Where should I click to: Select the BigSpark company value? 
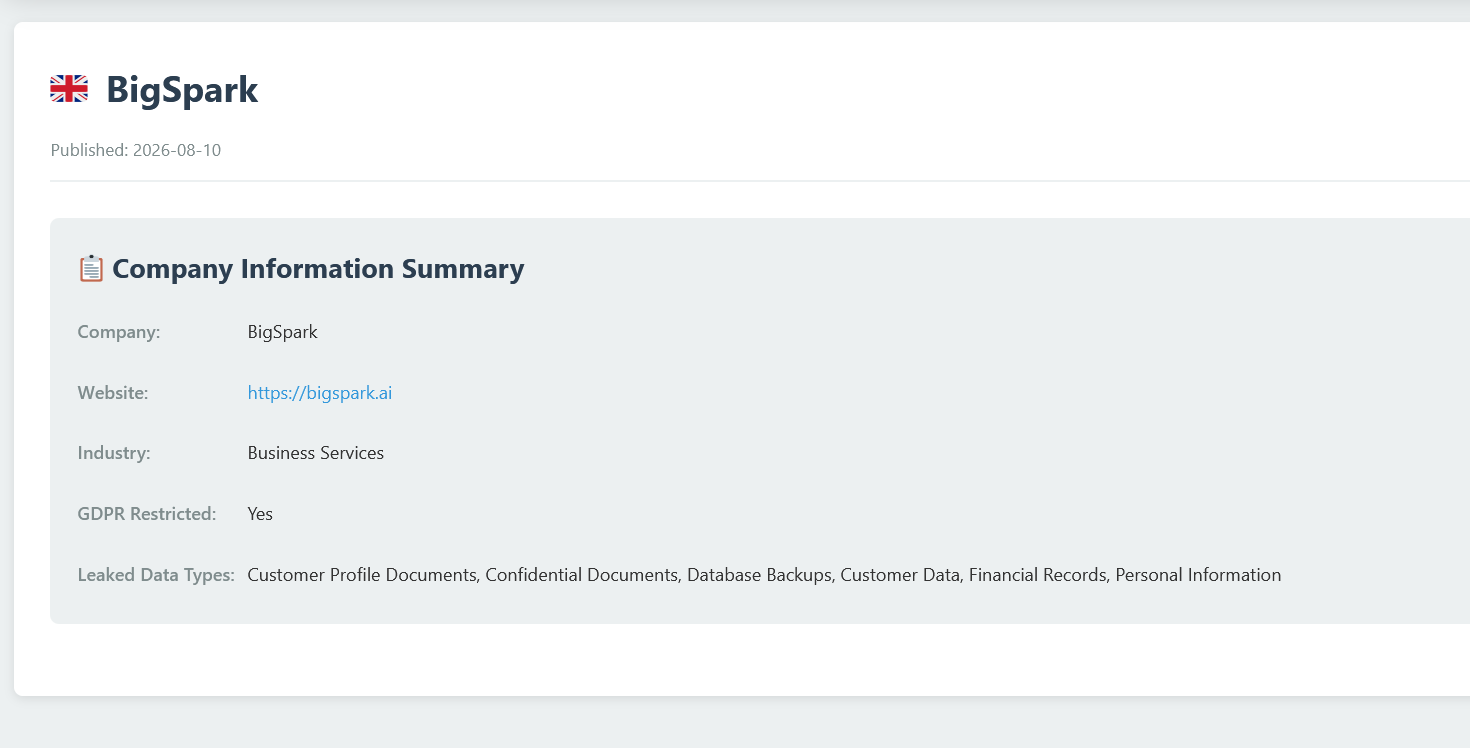(283, 332)
